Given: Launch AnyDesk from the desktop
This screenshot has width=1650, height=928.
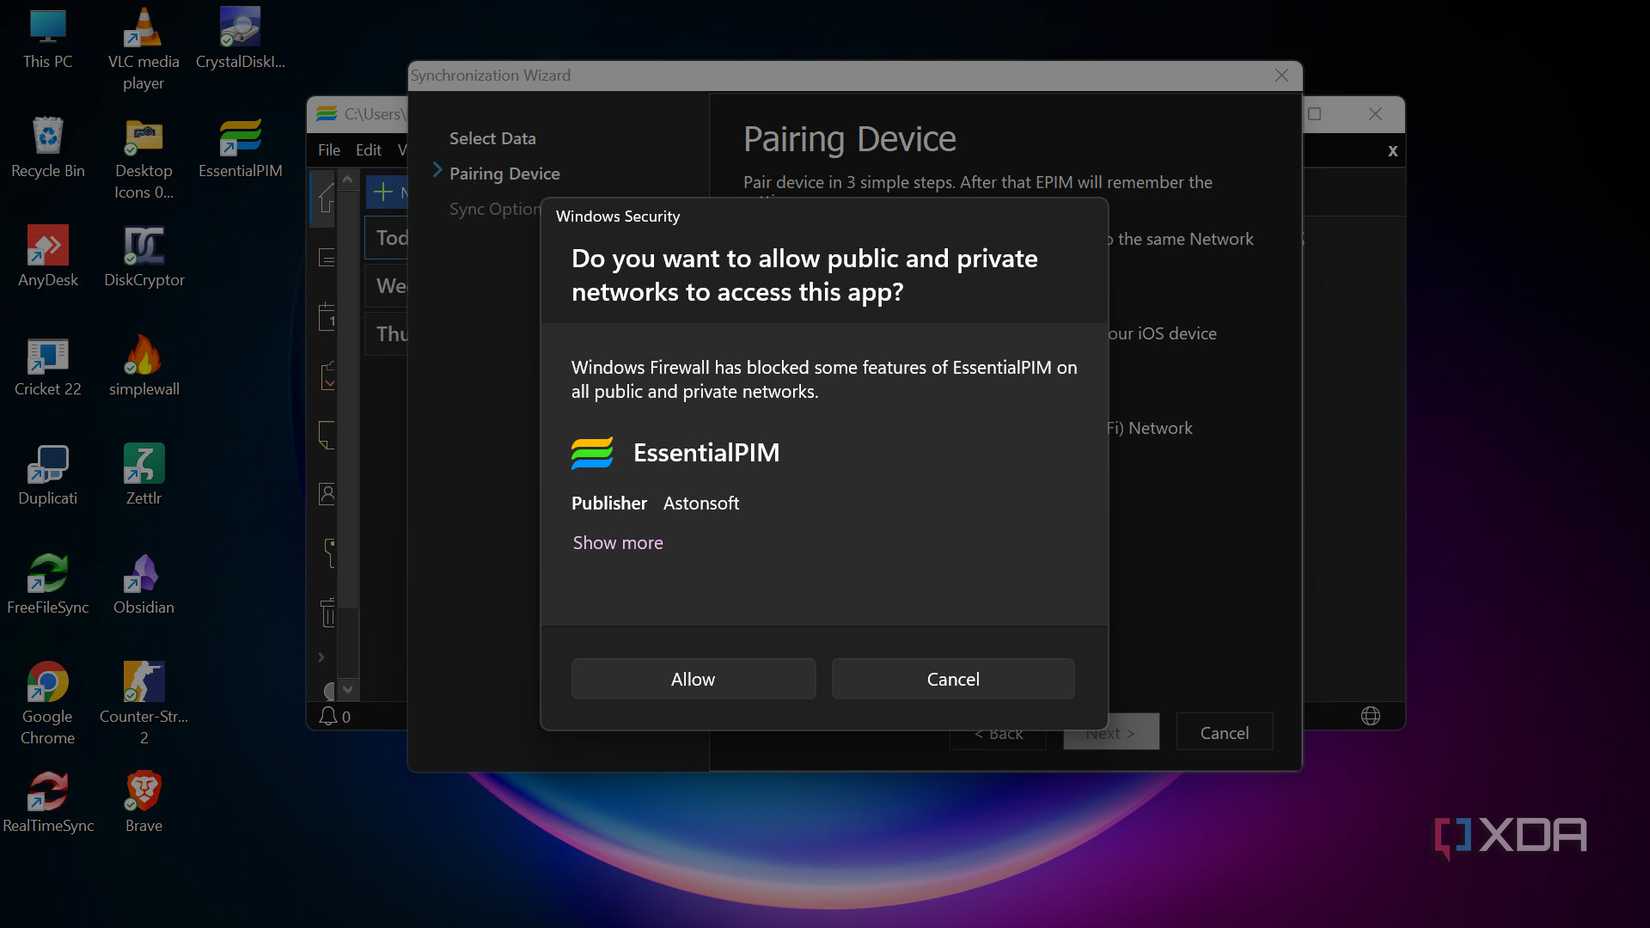Looking at the screenshot, I should click(48, 257).
